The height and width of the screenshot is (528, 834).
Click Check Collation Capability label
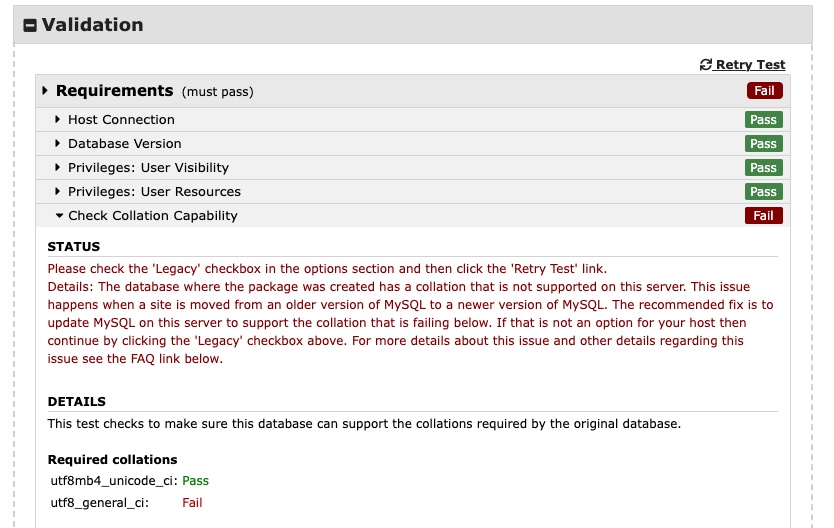click(x=153, y=216)
